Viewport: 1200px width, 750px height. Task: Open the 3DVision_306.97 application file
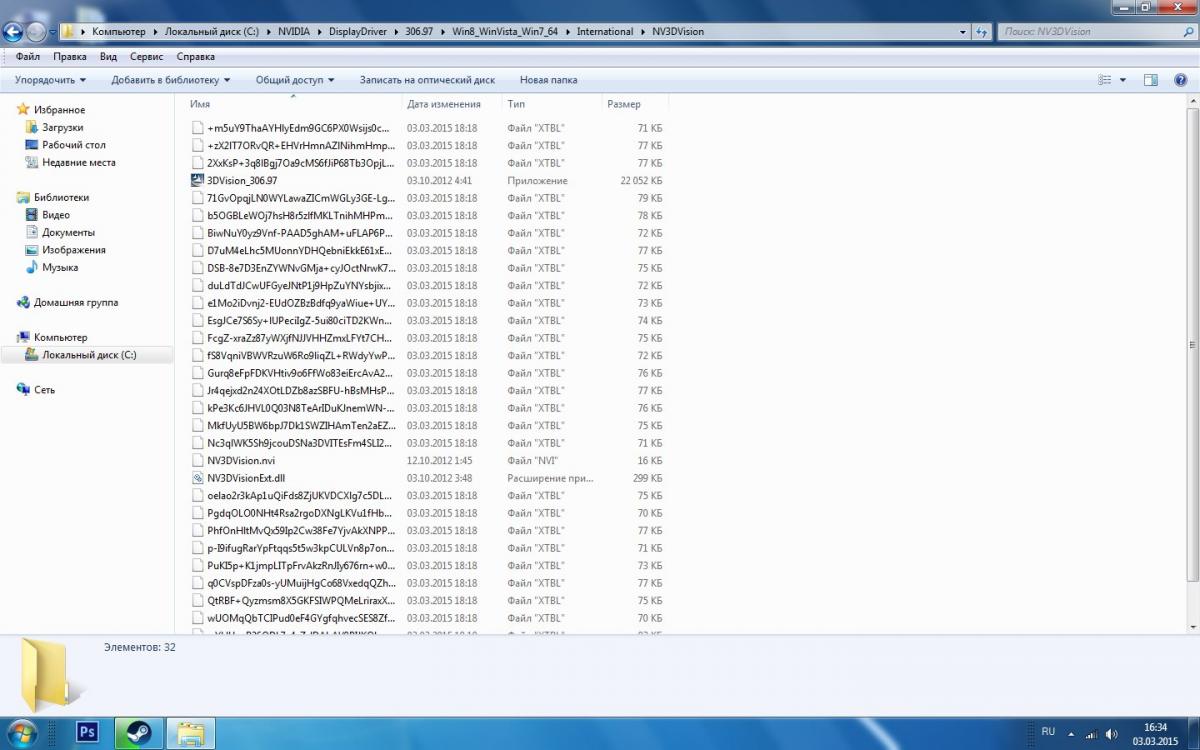(241, 181)
